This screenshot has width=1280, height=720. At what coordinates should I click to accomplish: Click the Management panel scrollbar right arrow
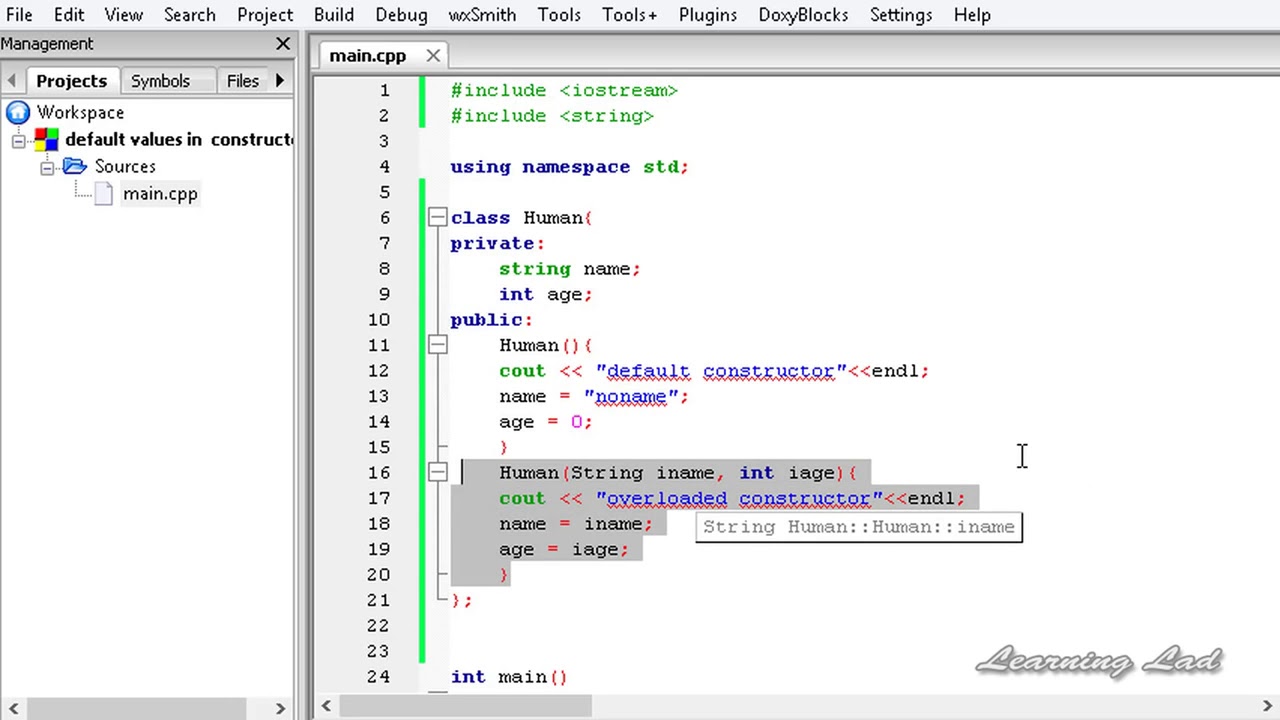280,709
